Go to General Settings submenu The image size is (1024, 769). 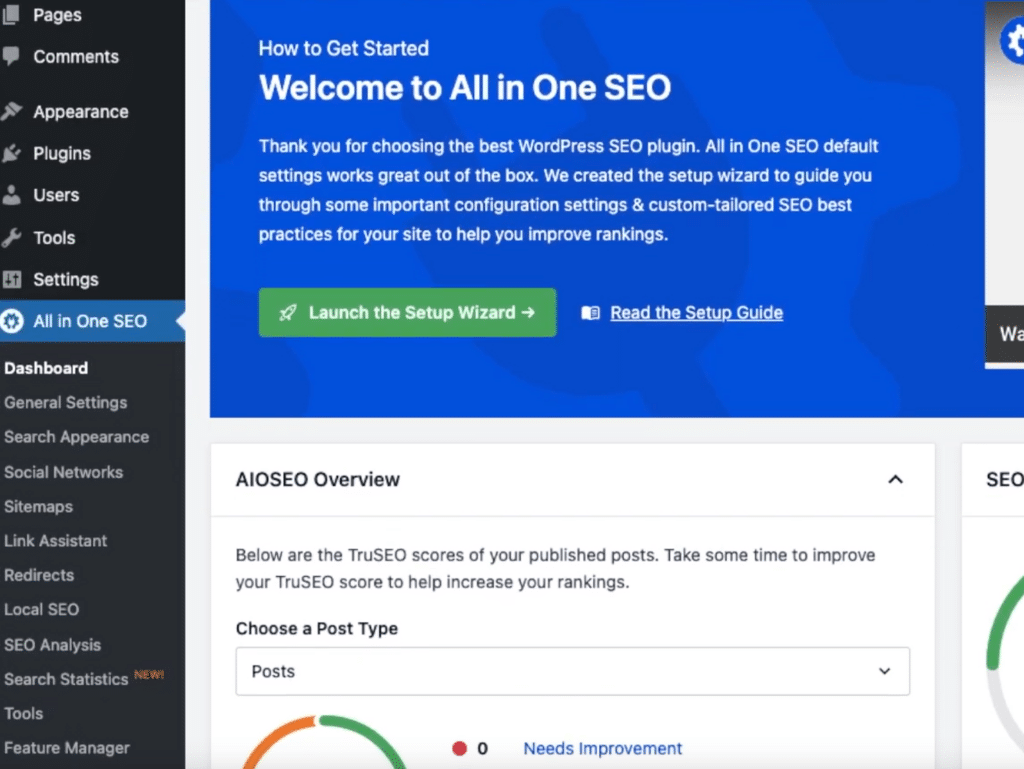pos(65,403)
